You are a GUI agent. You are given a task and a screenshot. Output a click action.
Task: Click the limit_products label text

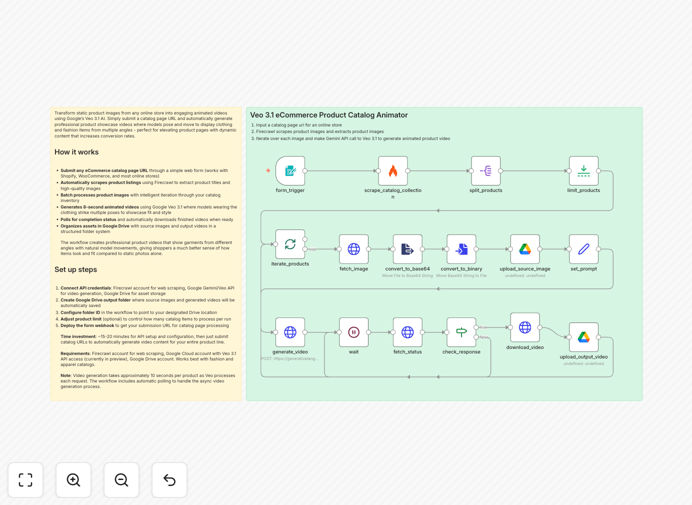pos(583,190)
